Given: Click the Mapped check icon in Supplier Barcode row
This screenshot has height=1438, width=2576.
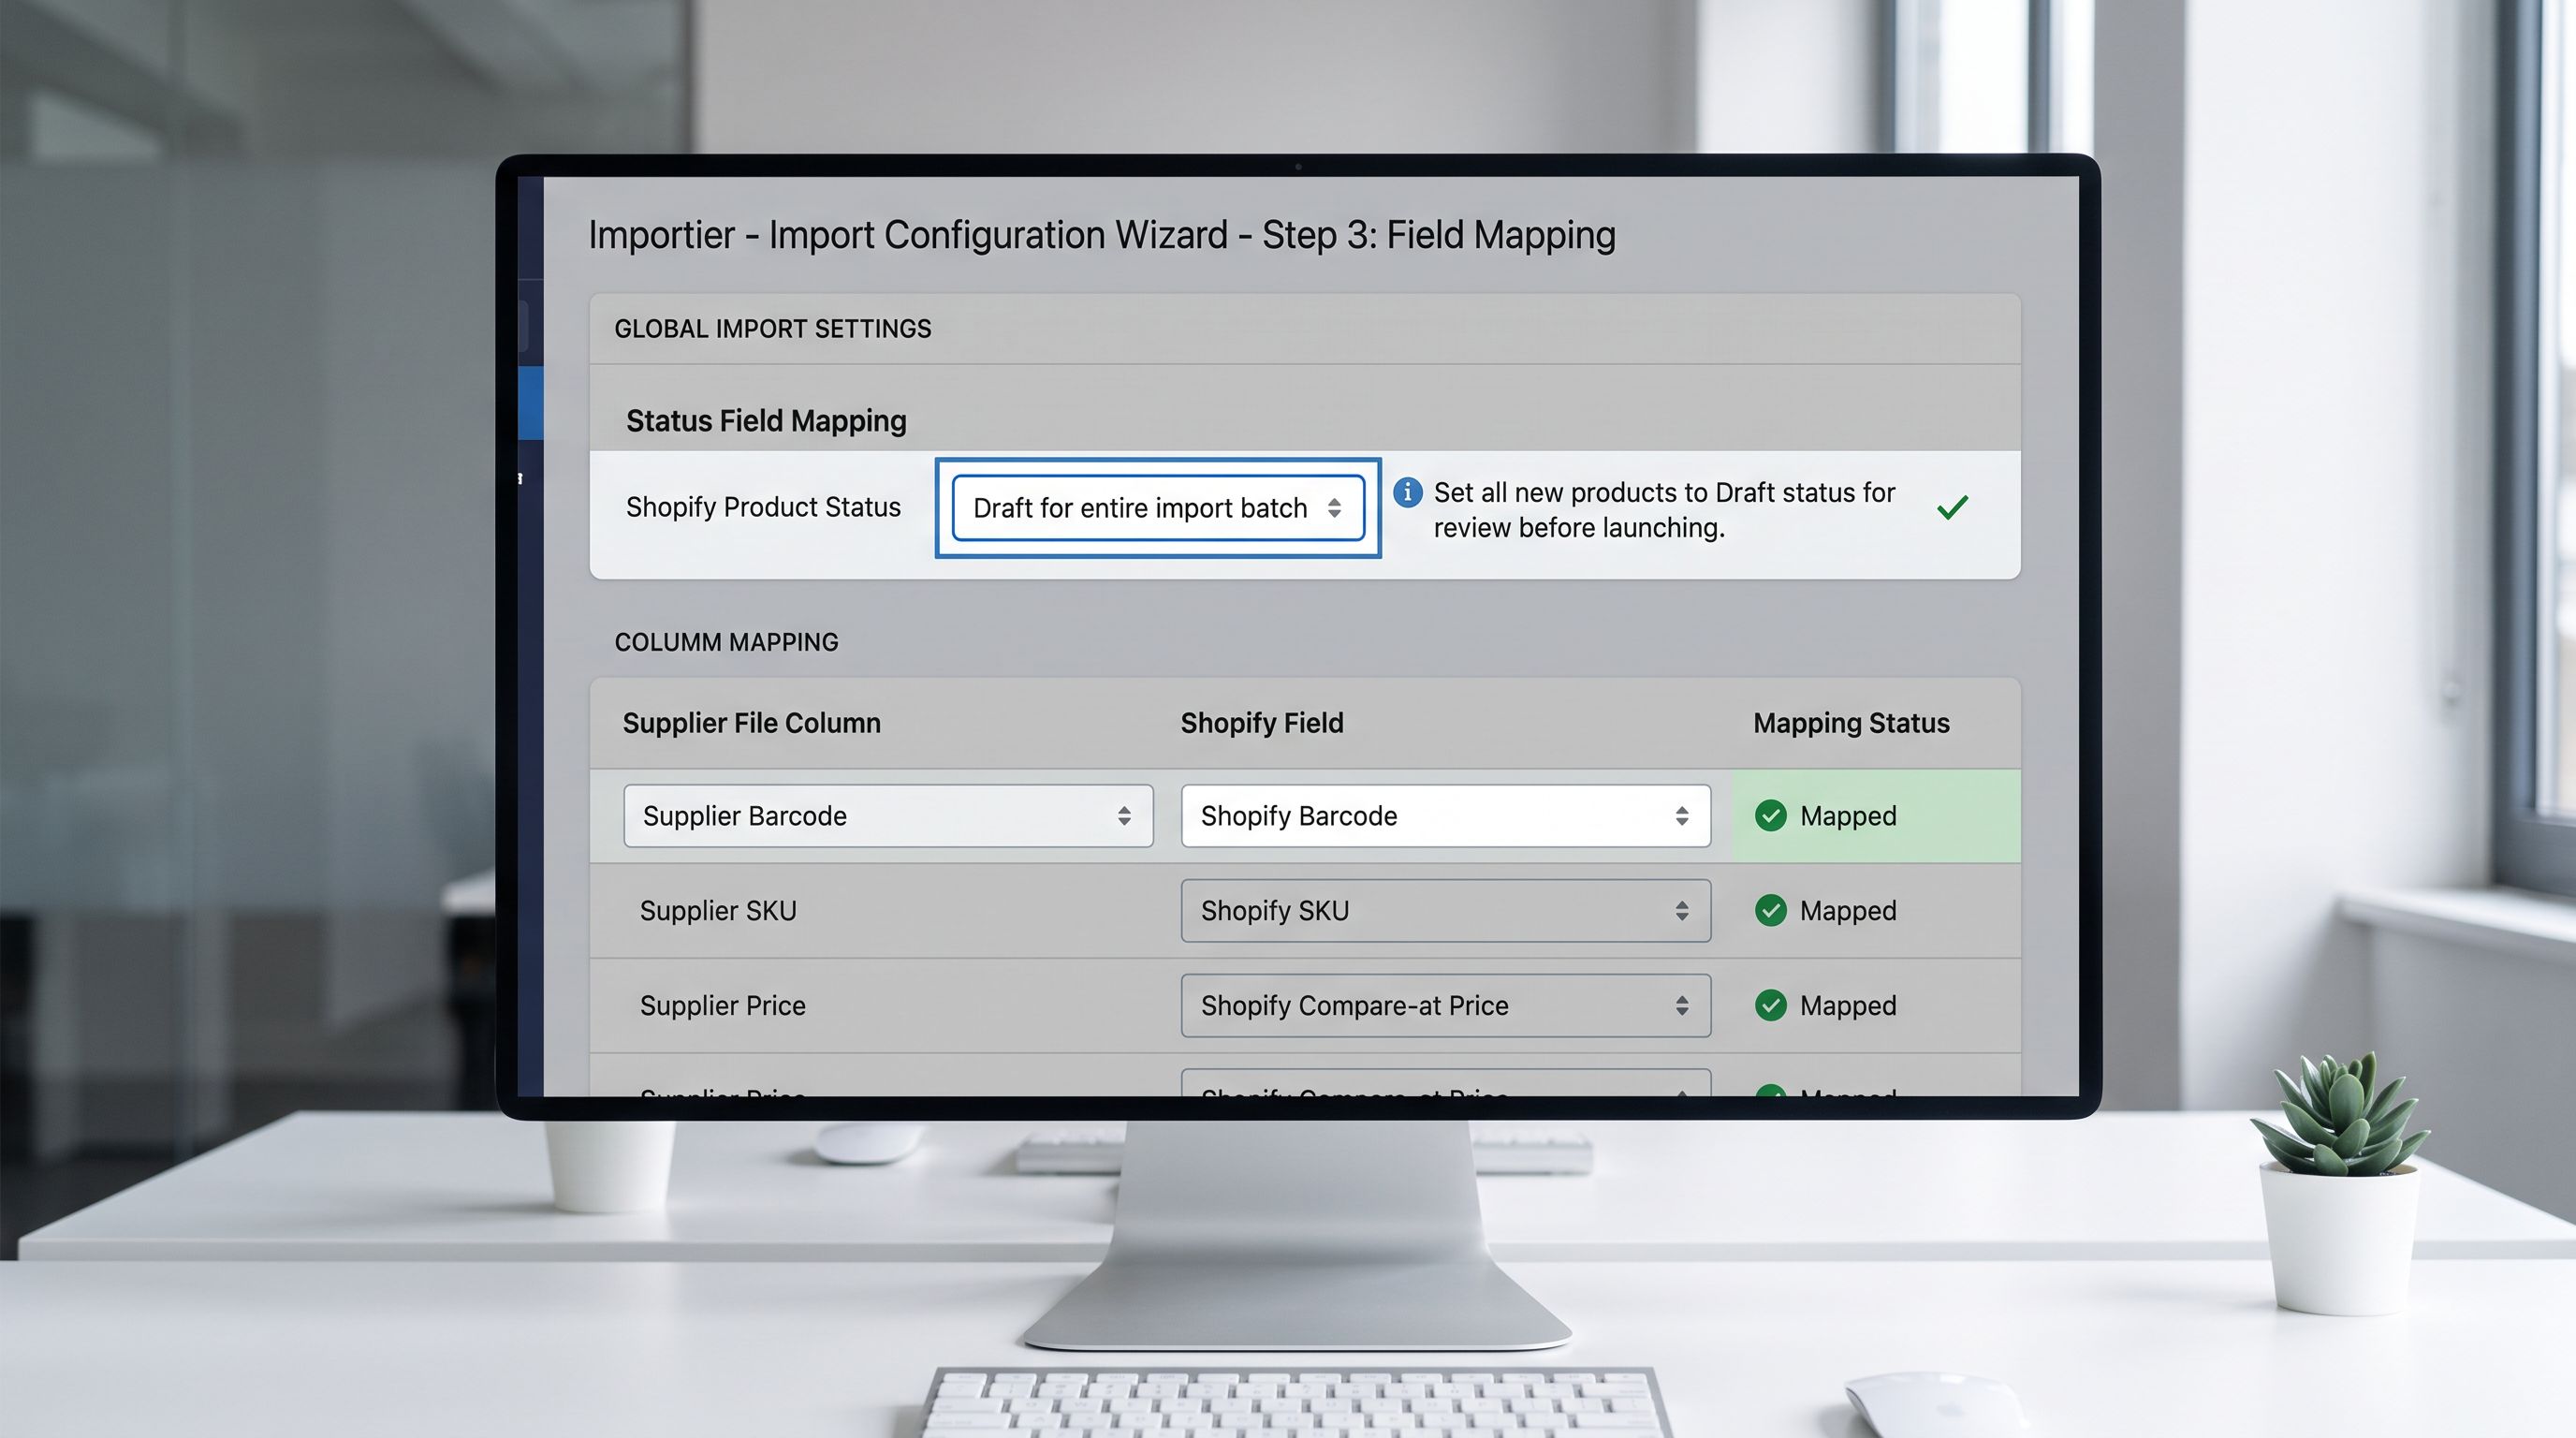Looking at the screenshot, I should [1770, 816].
